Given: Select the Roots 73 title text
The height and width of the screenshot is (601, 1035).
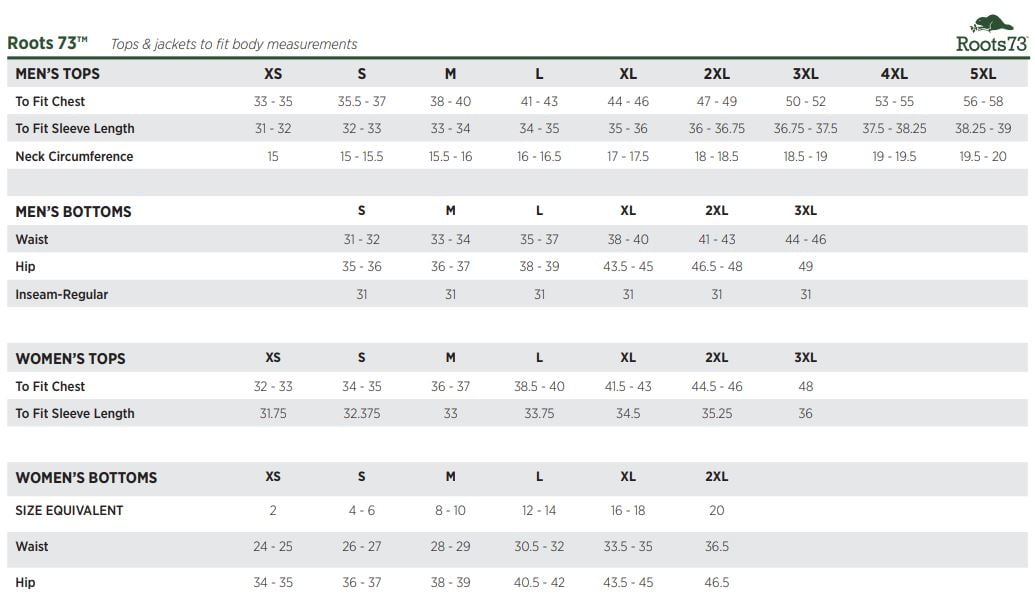Looking at the screenshot, I should pos(47,43).
